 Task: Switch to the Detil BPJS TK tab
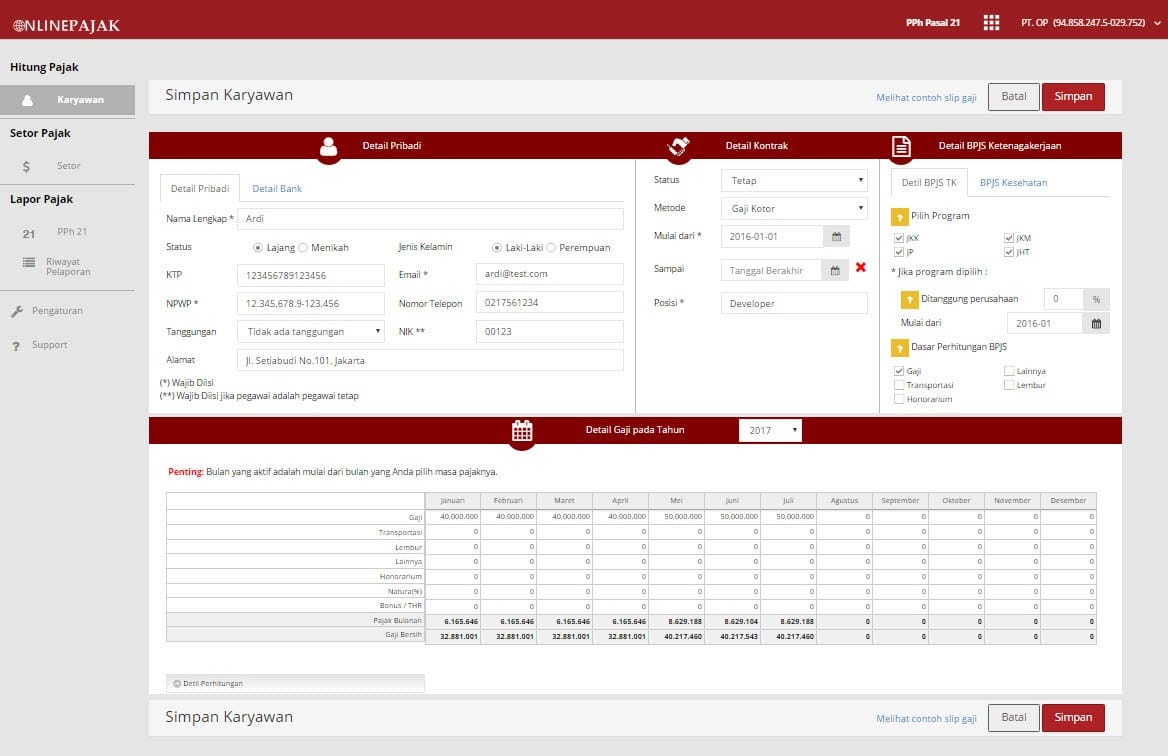(929, 183)
